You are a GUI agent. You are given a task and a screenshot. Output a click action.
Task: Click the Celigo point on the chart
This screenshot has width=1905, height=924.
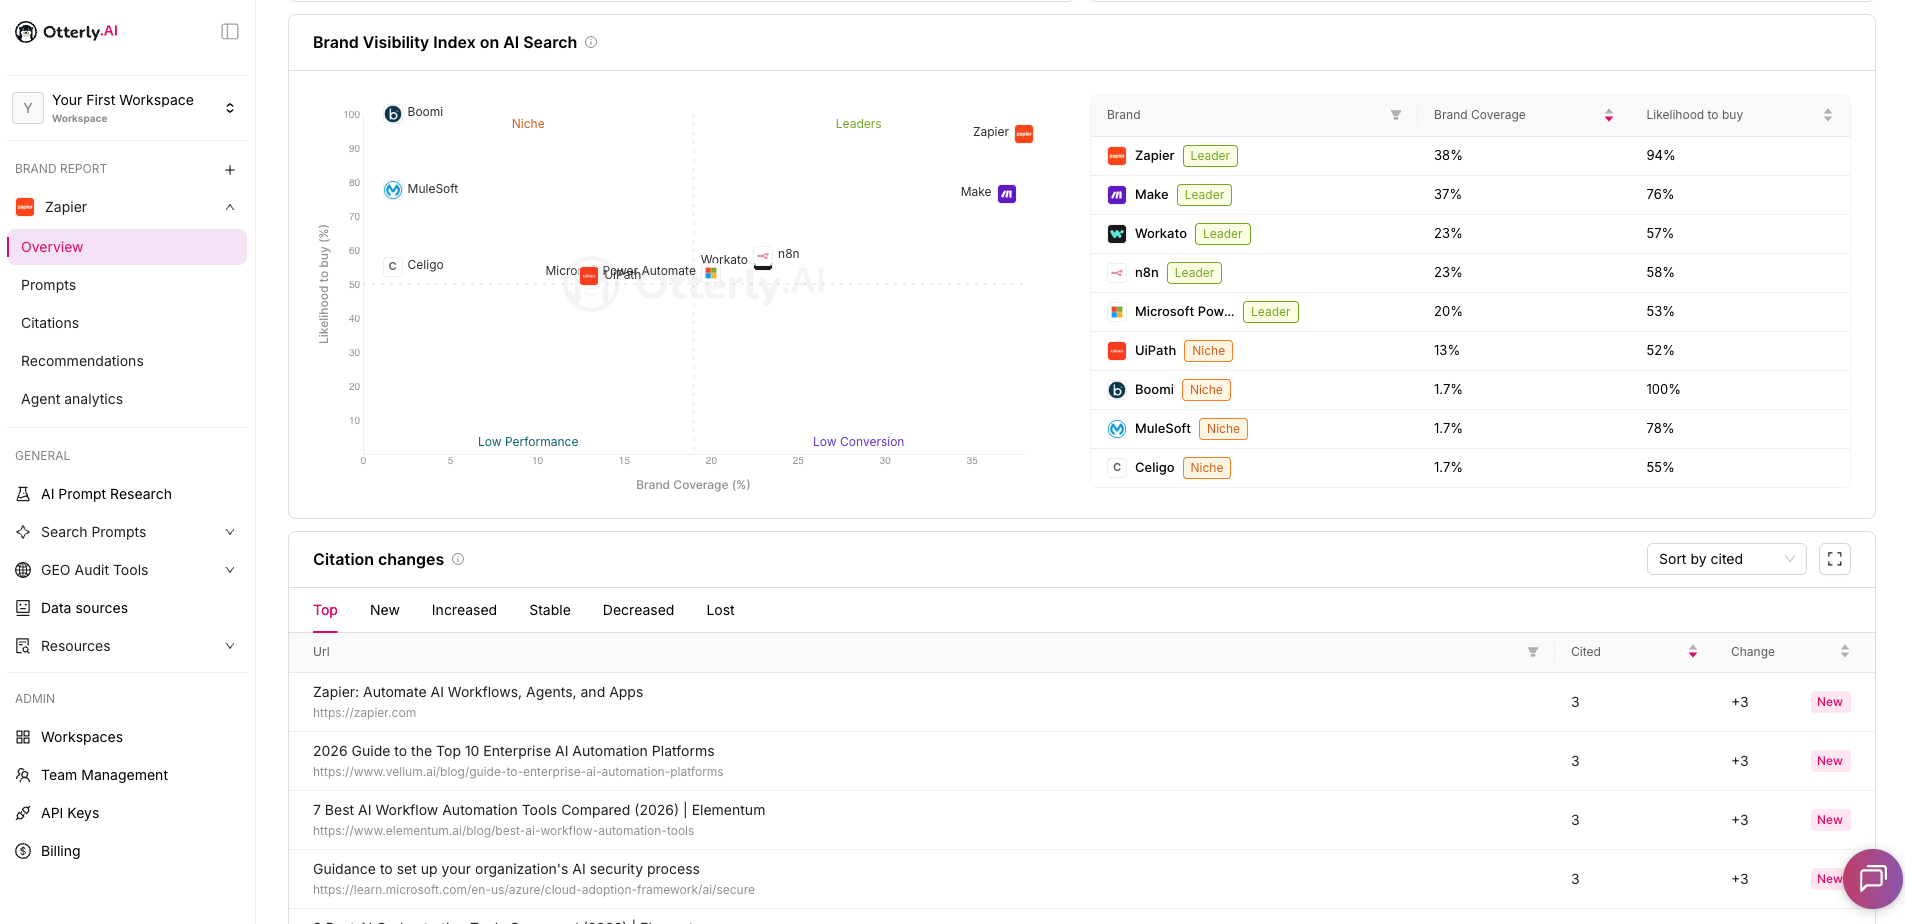click(x=393, y=266)
